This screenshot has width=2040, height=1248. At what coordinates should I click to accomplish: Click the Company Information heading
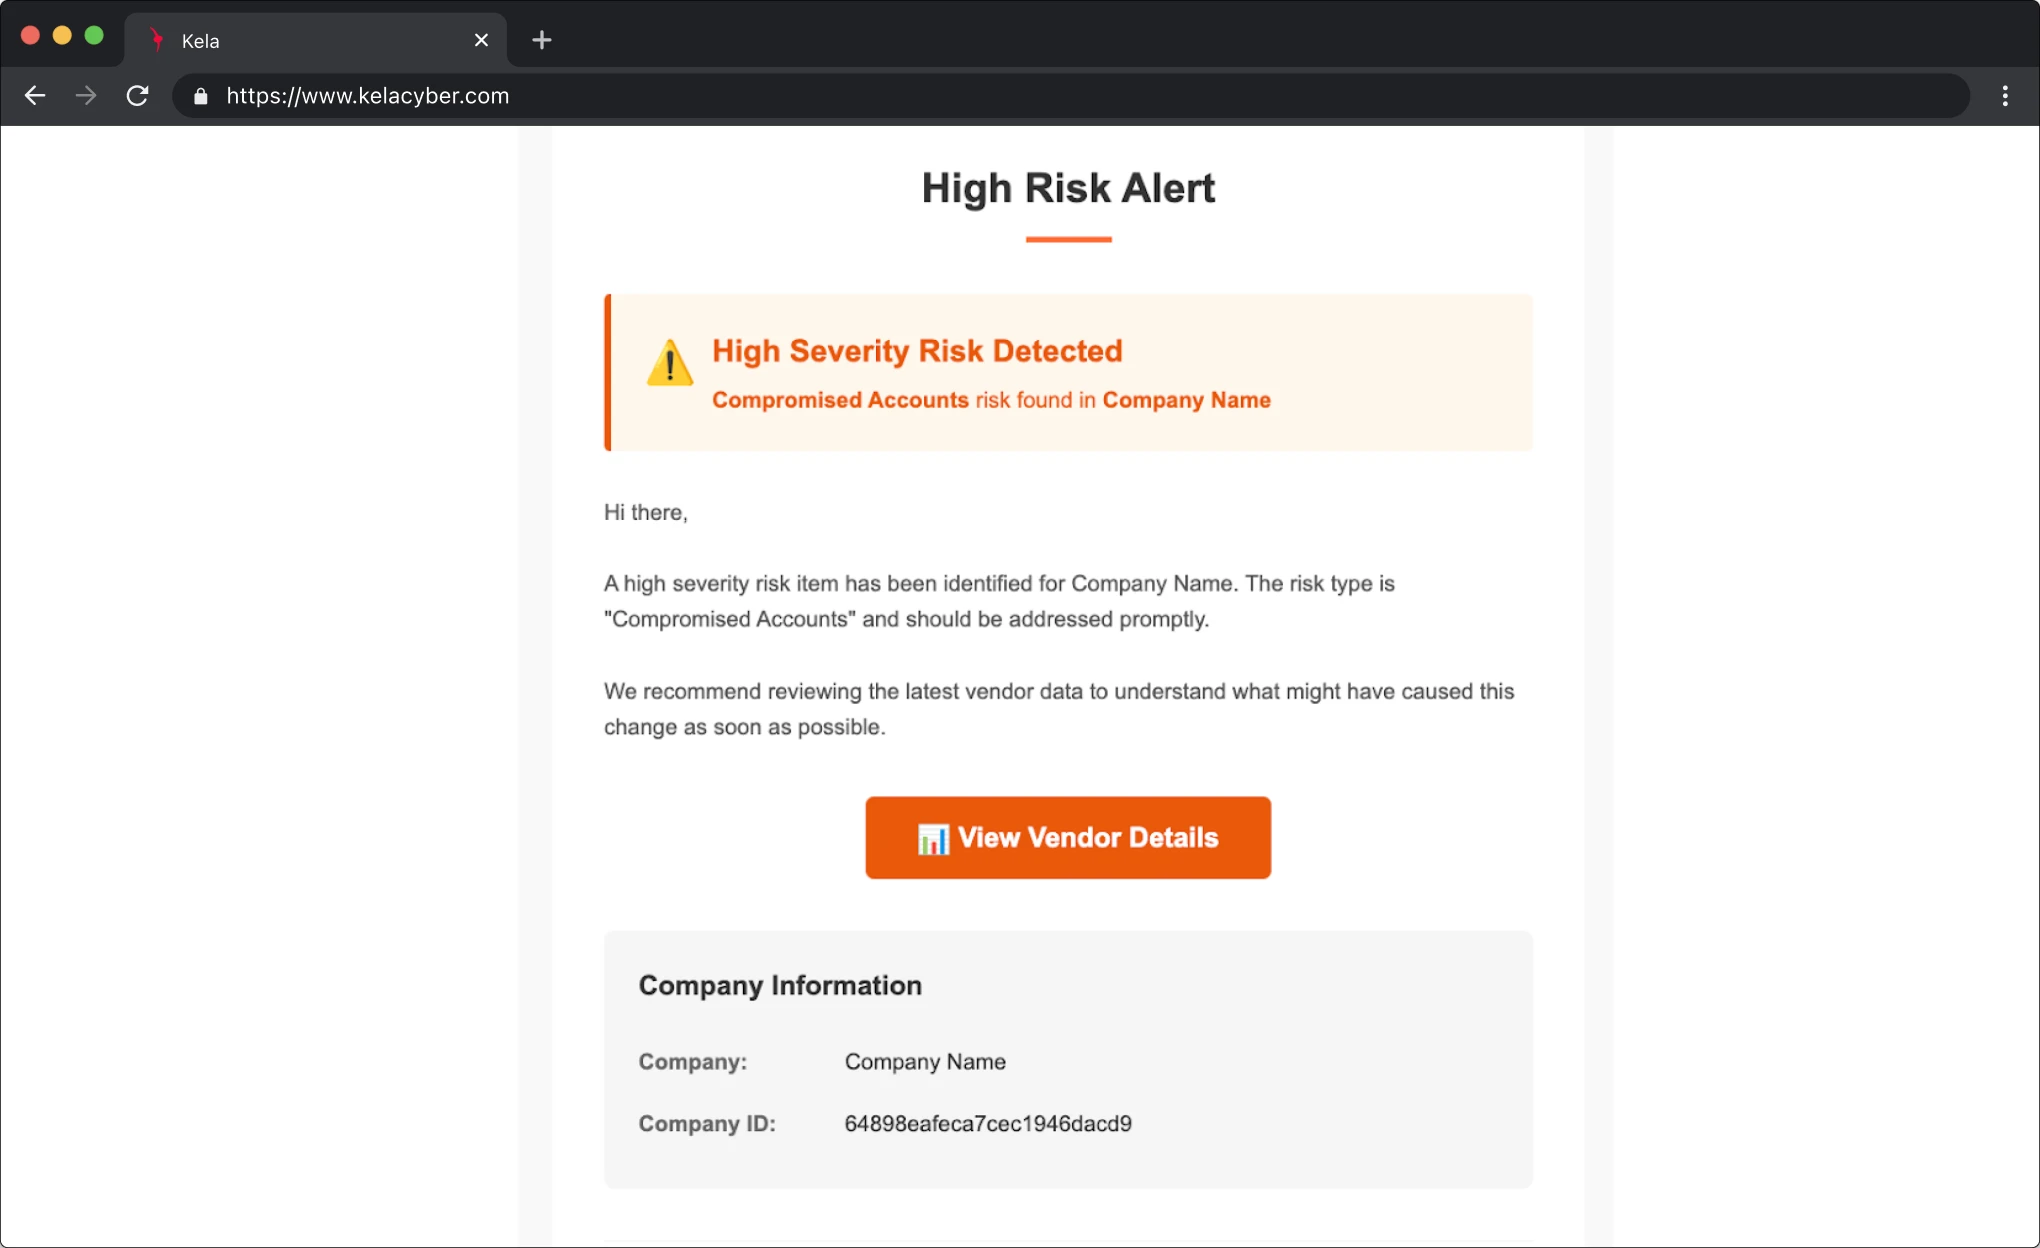pyautogui.click(x=780, y=986)
